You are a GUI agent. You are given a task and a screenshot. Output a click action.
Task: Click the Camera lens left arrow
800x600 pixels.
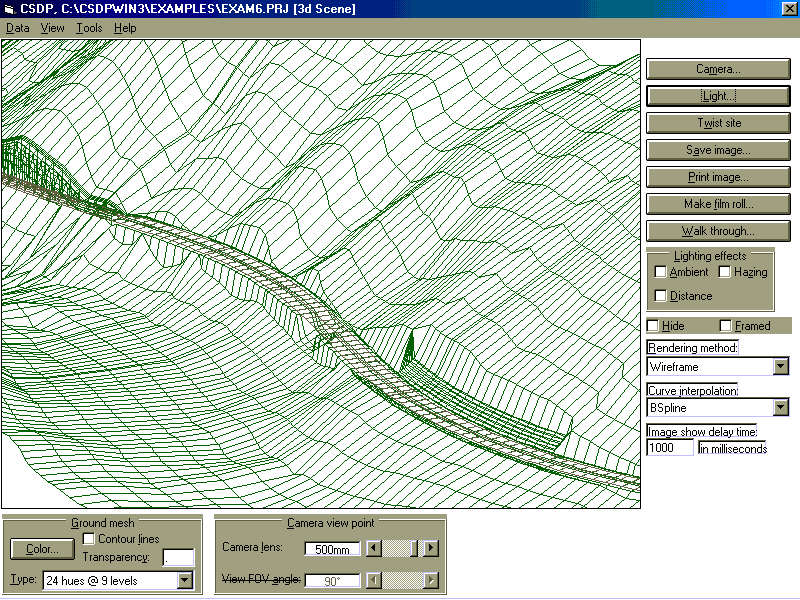pyautogui.click(x=374, y=548)
